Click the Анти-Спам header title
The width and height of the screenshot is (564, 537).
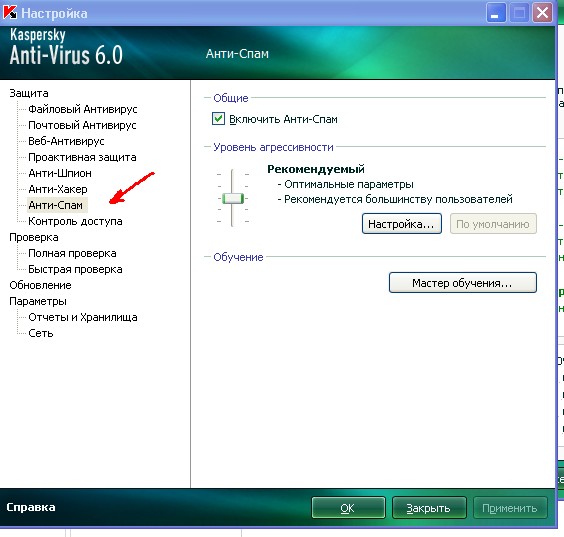237,54
